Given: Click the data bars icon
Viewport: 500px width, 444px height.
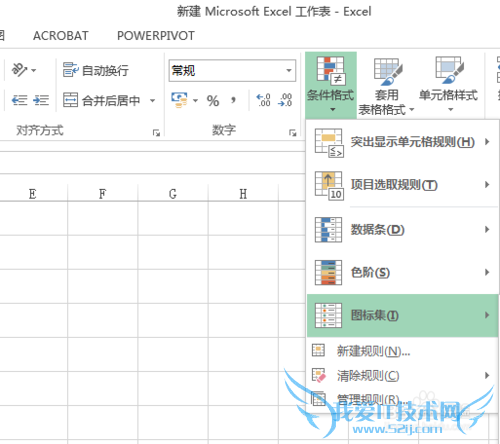Looking at the screenshot, I should pyautogui.click(x=328, y=230).
